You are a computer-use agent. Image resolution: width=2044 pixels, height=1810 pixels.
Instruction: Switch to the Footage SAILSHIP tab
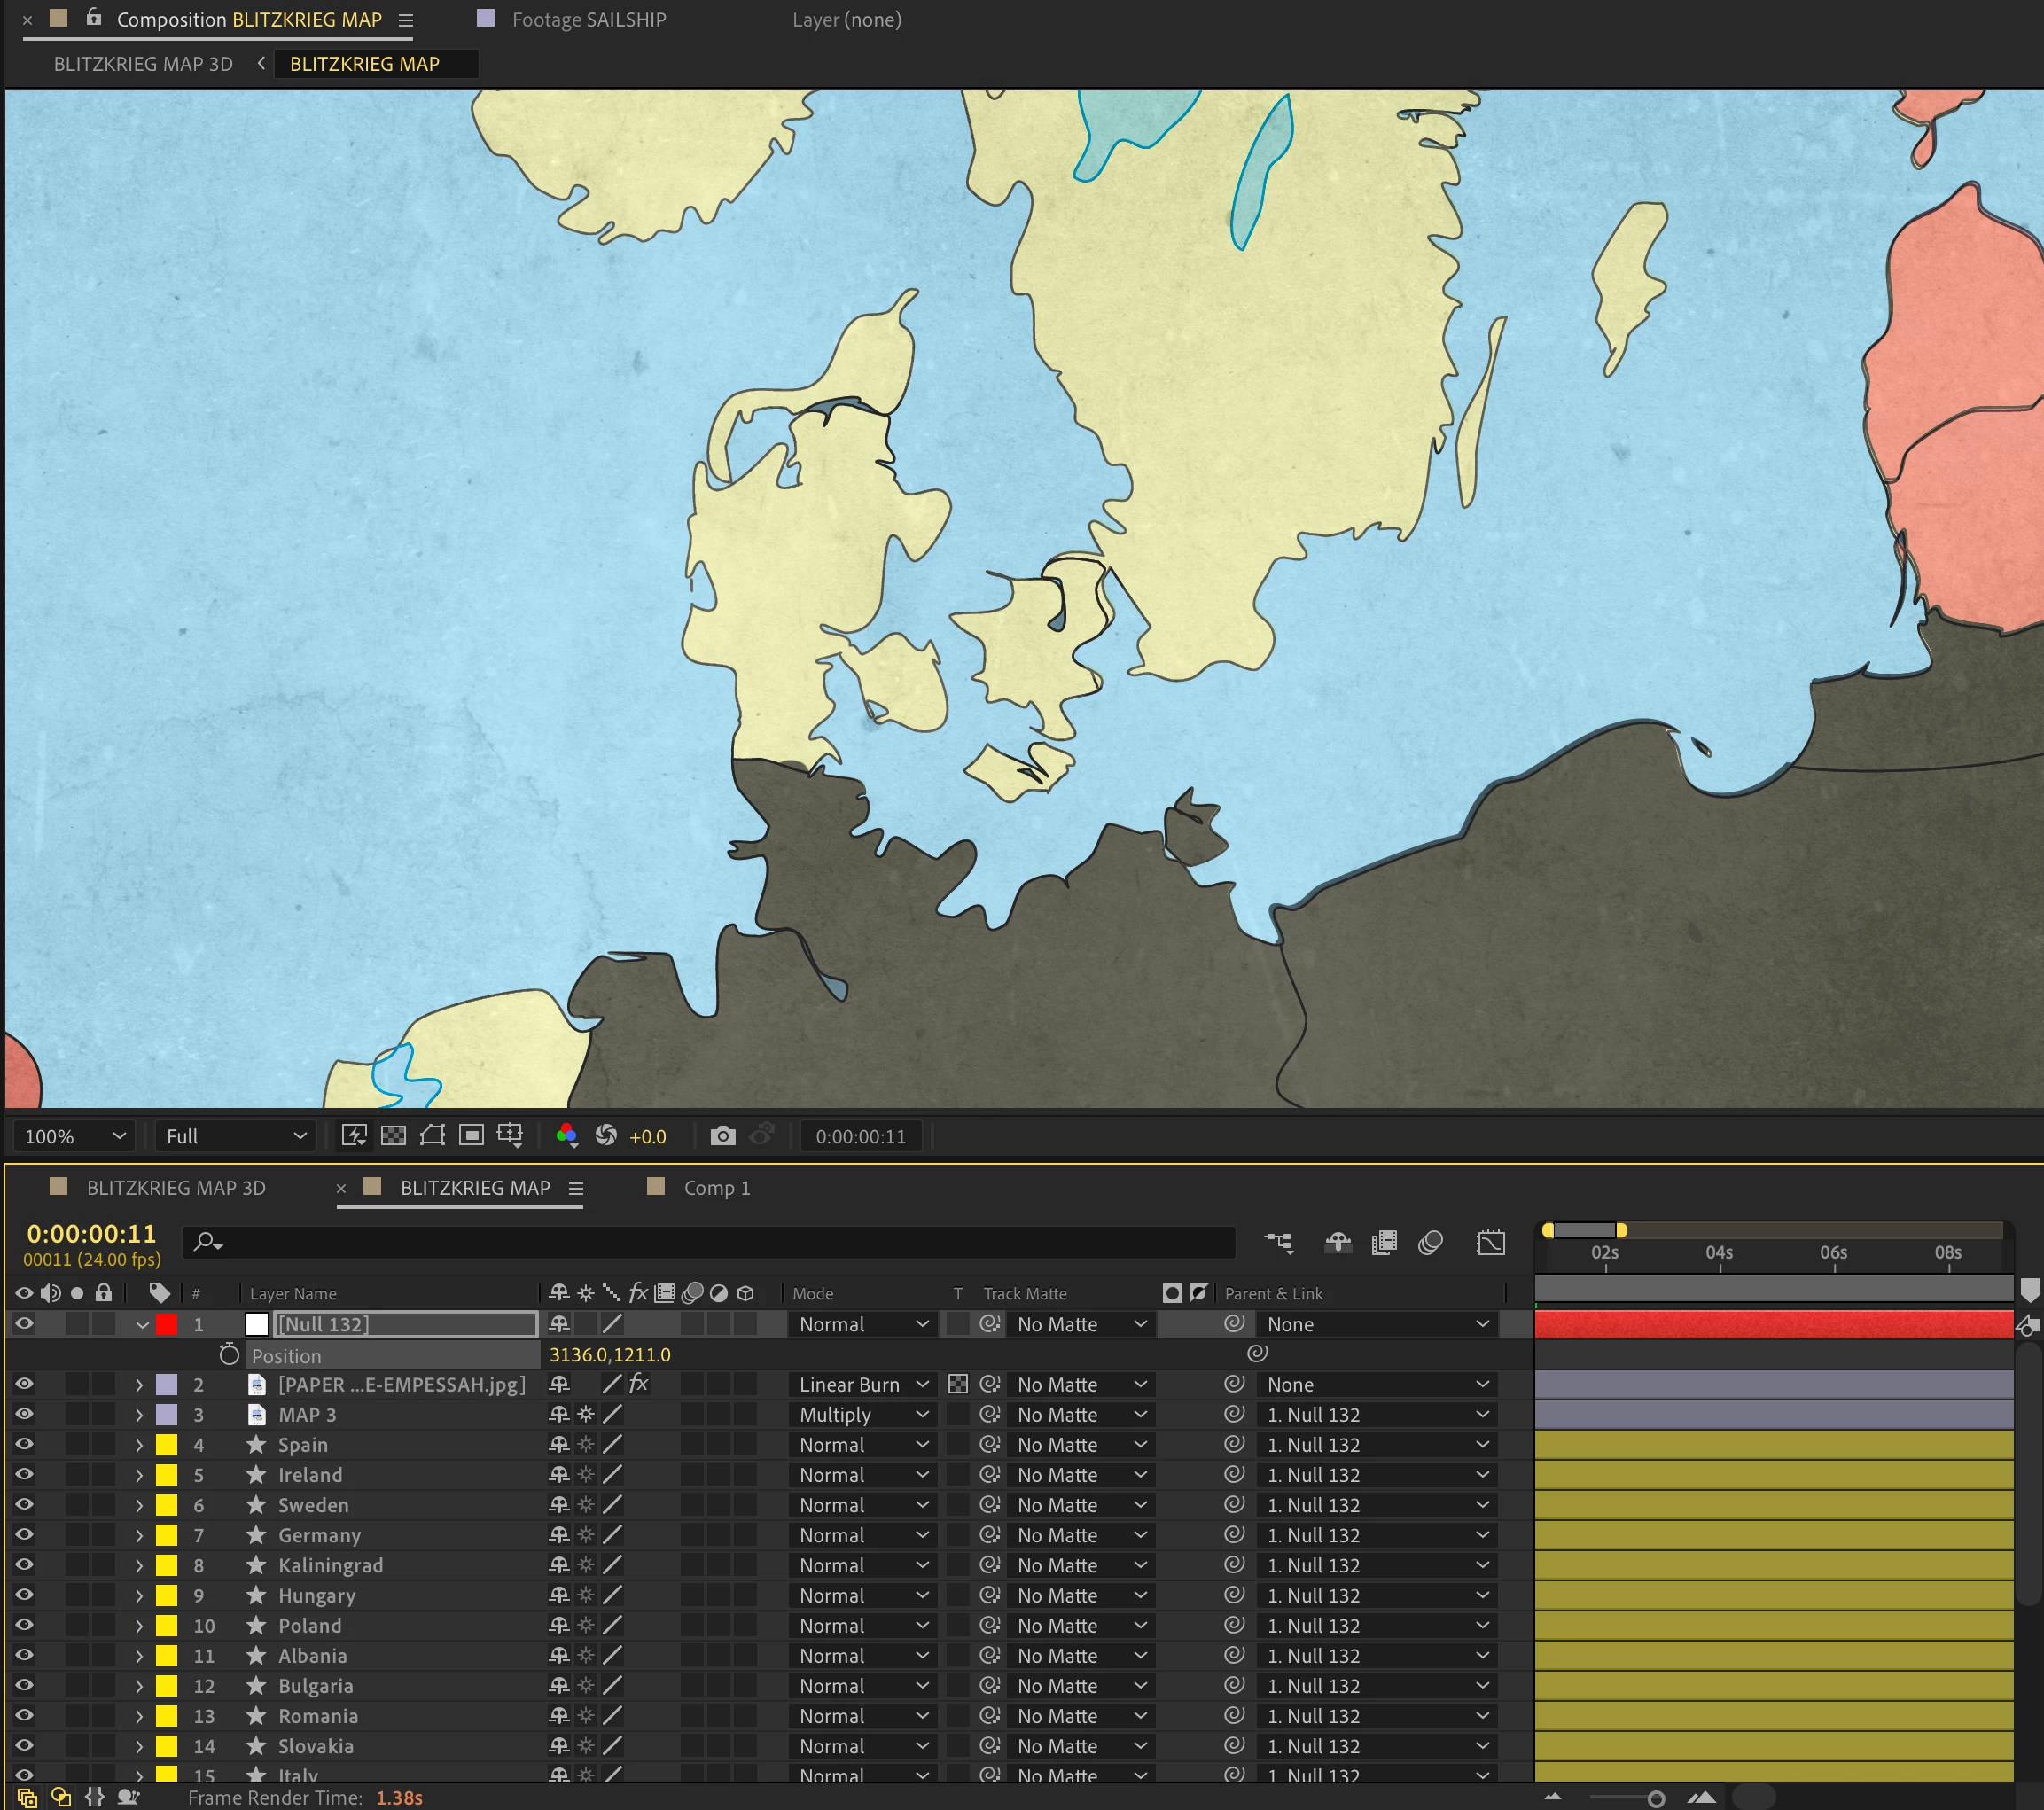587,20
